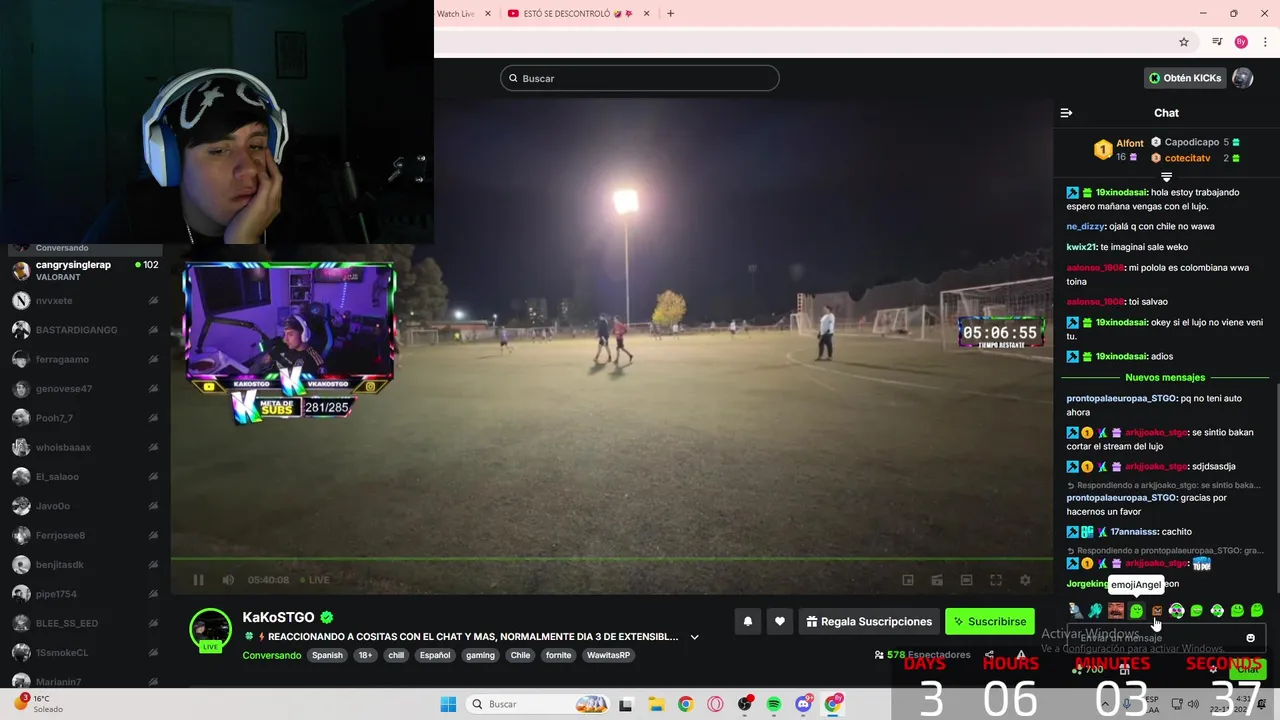This screenshot has width=1280, height=720.
Task: Open nvvxete channel in sidebar
Action: (85, 300)
